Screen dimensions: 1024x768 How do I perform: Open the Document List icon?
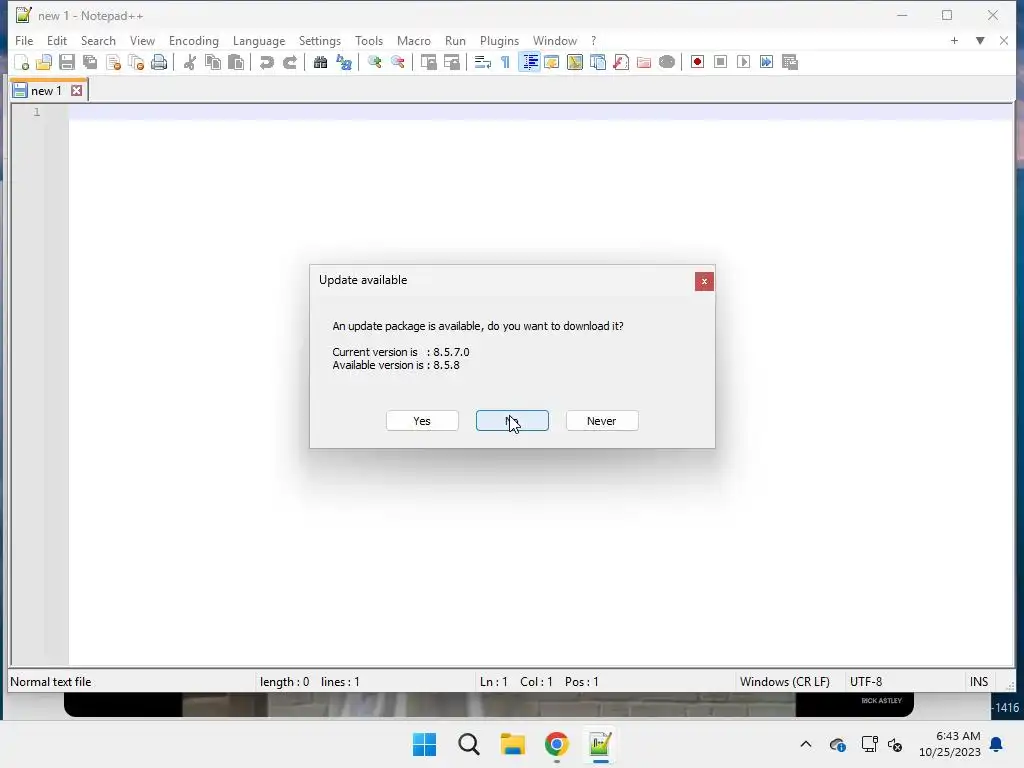tap(598, 62)
